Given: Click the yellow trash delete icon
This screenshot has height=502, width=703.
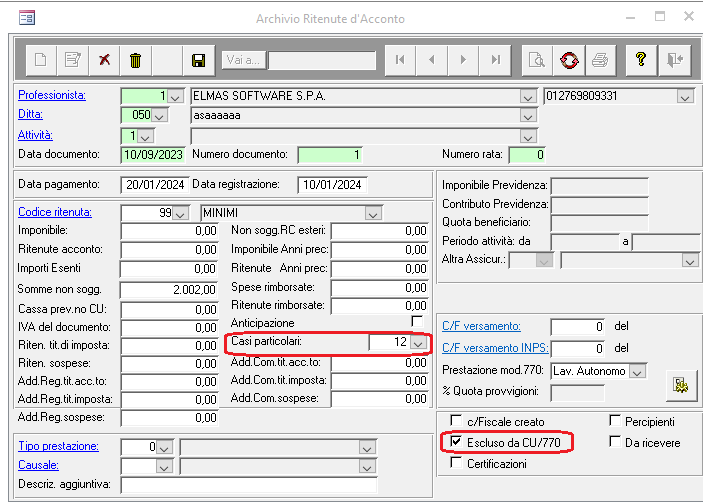Looking at the screenshot, I should click(135, 60).
